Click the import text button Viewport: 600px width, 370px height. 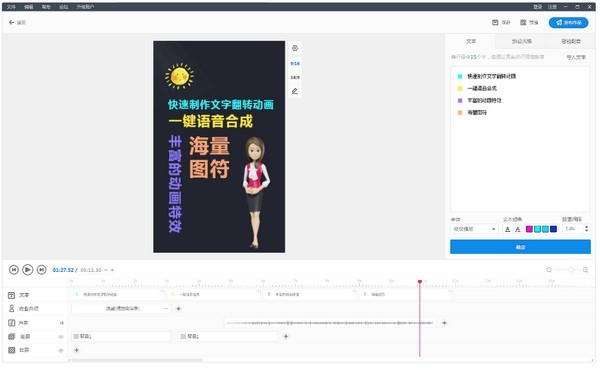(x=576, y=57)
